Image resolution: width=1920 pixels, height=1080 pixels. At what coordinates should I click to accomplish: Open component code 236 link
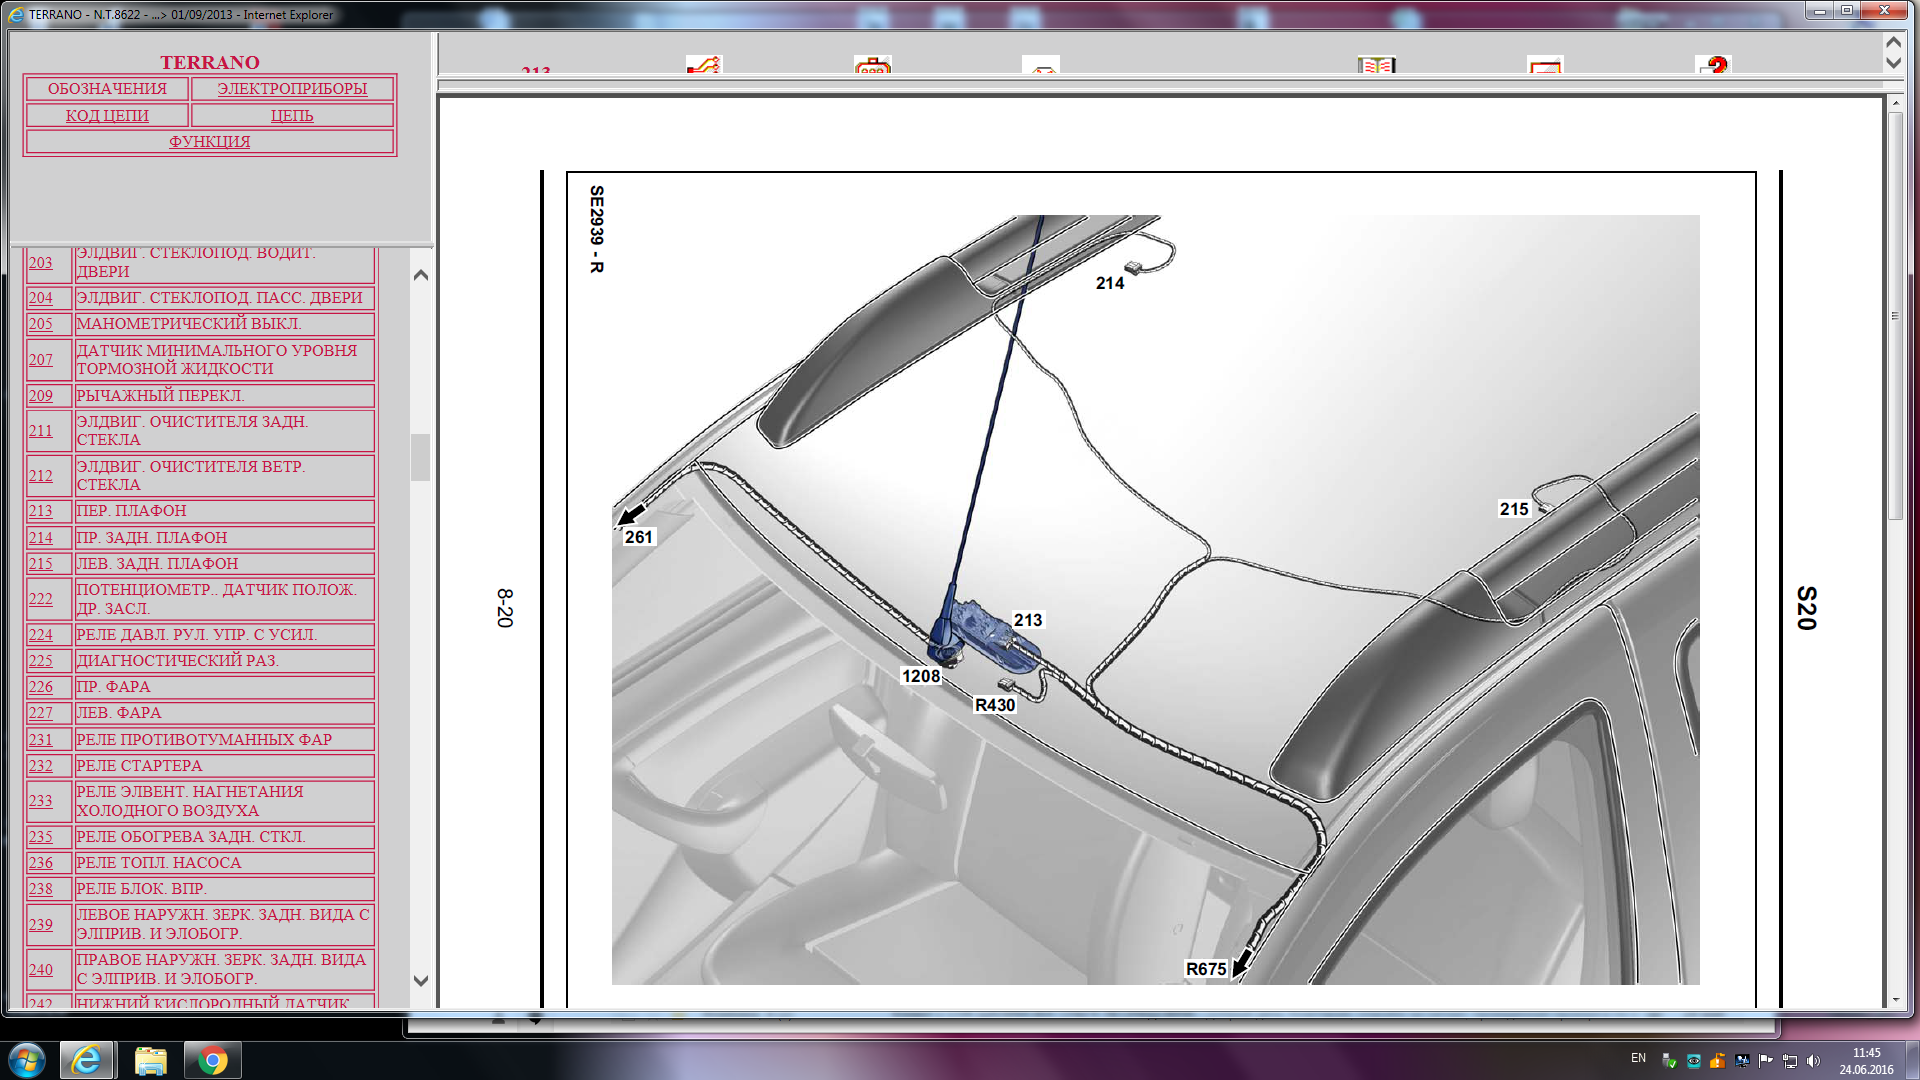[x=41, y=863]
